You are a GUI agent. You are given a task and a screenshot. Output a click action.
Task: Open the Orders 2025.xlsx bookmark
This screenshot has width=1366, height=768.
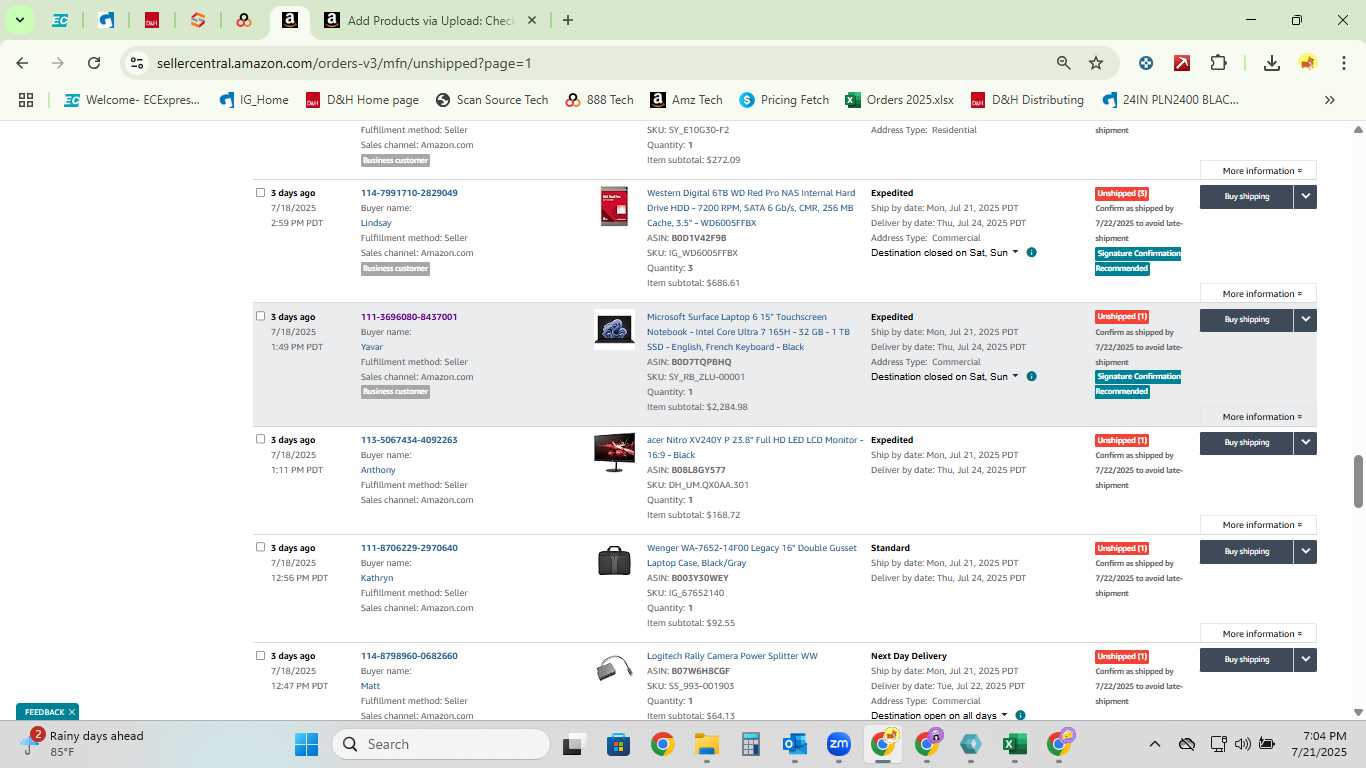[899, 100]
